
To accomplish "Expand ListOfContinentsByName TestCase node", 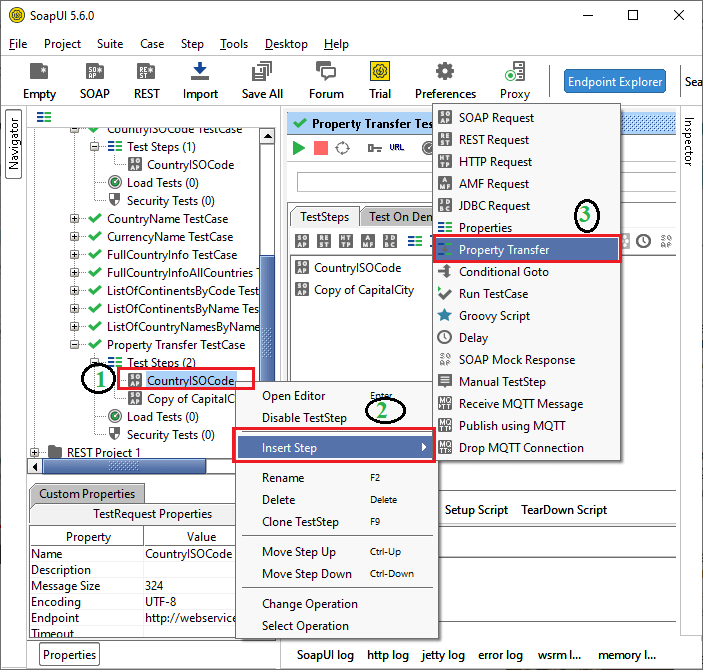I will point(74,309).
